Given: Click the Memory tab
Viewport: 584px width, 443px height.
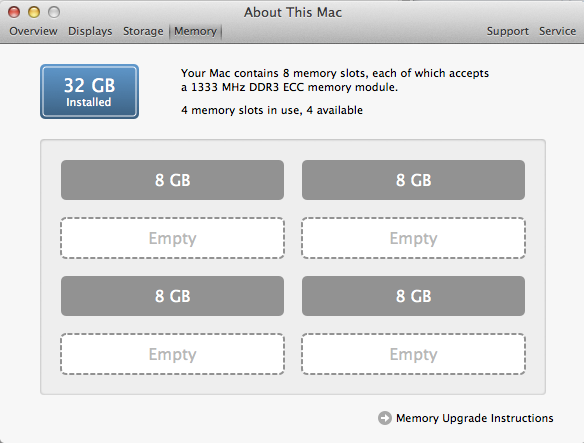Looking at the screenshot, I should (196, 31).
